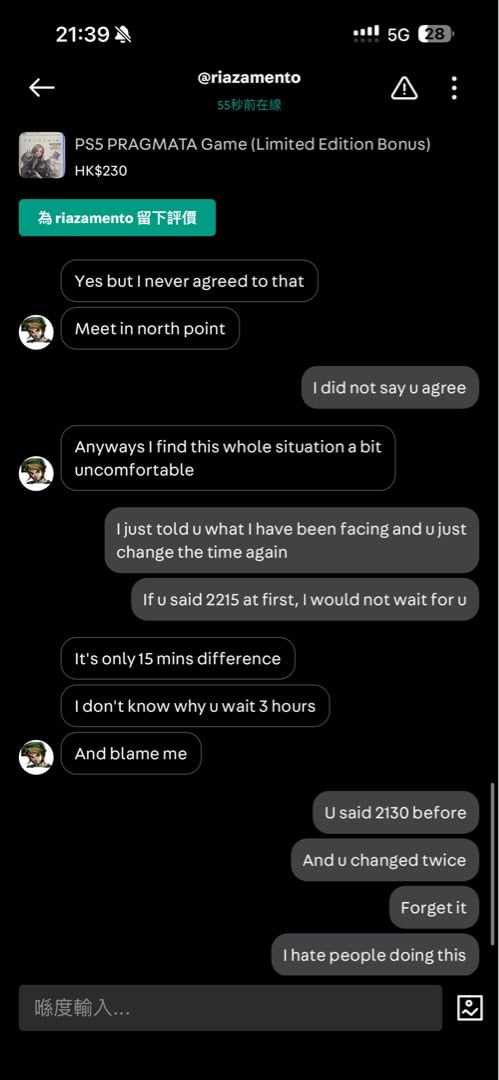Tap the avatar beside 'Meet in north point'
Image resolution: width=499 pixels, height=1080 pixels.
click(36, 332)
